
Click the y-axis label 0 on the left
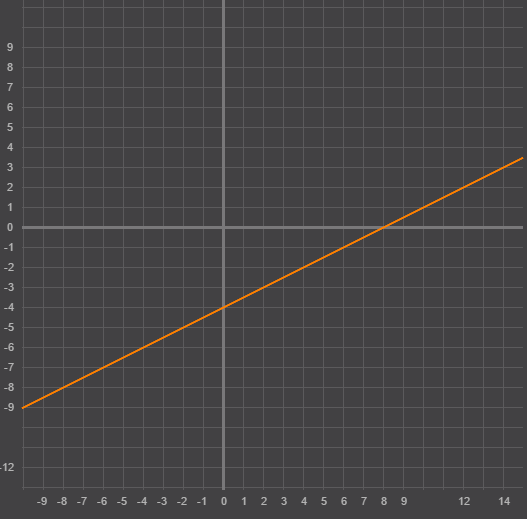(x=10, y=228)
